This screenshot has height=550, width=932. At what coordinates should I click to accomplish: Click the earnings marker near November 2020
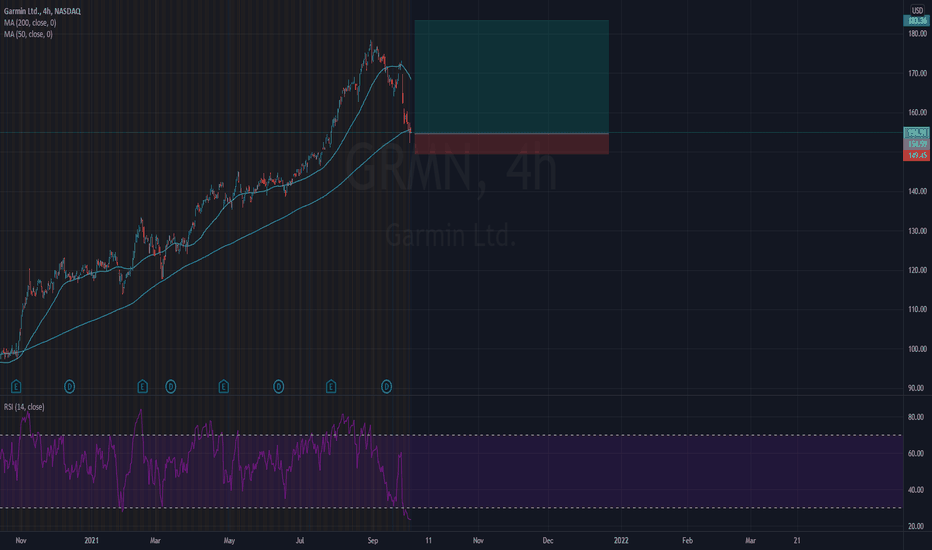tap(16, 387)
